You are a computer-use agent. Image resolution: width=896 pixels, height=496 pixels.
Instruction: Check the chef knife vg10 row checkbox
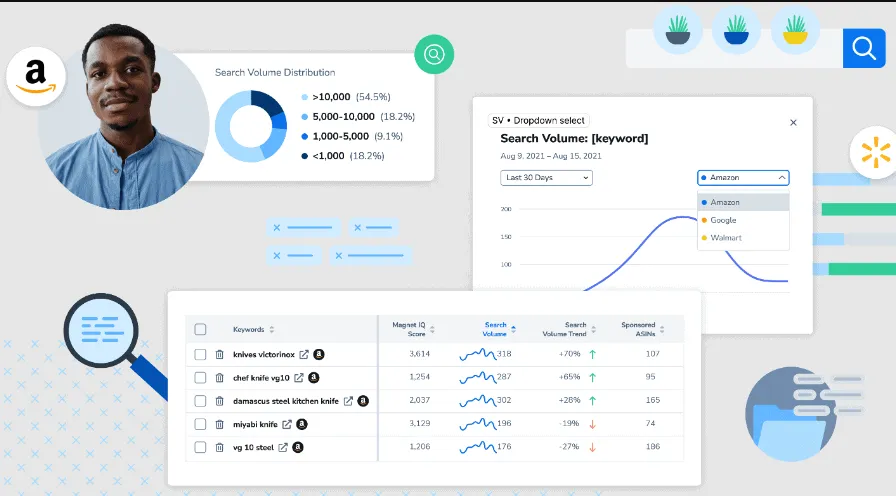(x=200, y=378)
